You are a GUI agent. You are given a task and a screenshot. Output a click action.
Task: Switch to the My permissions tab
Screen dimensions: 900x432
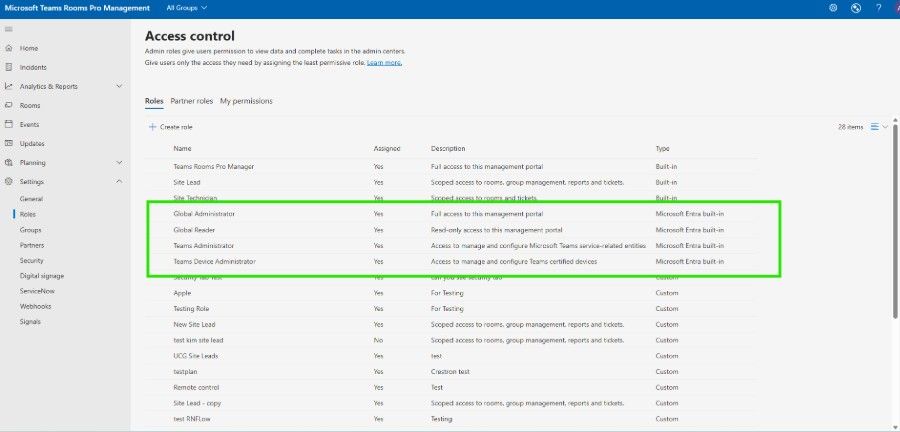pos(246,101)
